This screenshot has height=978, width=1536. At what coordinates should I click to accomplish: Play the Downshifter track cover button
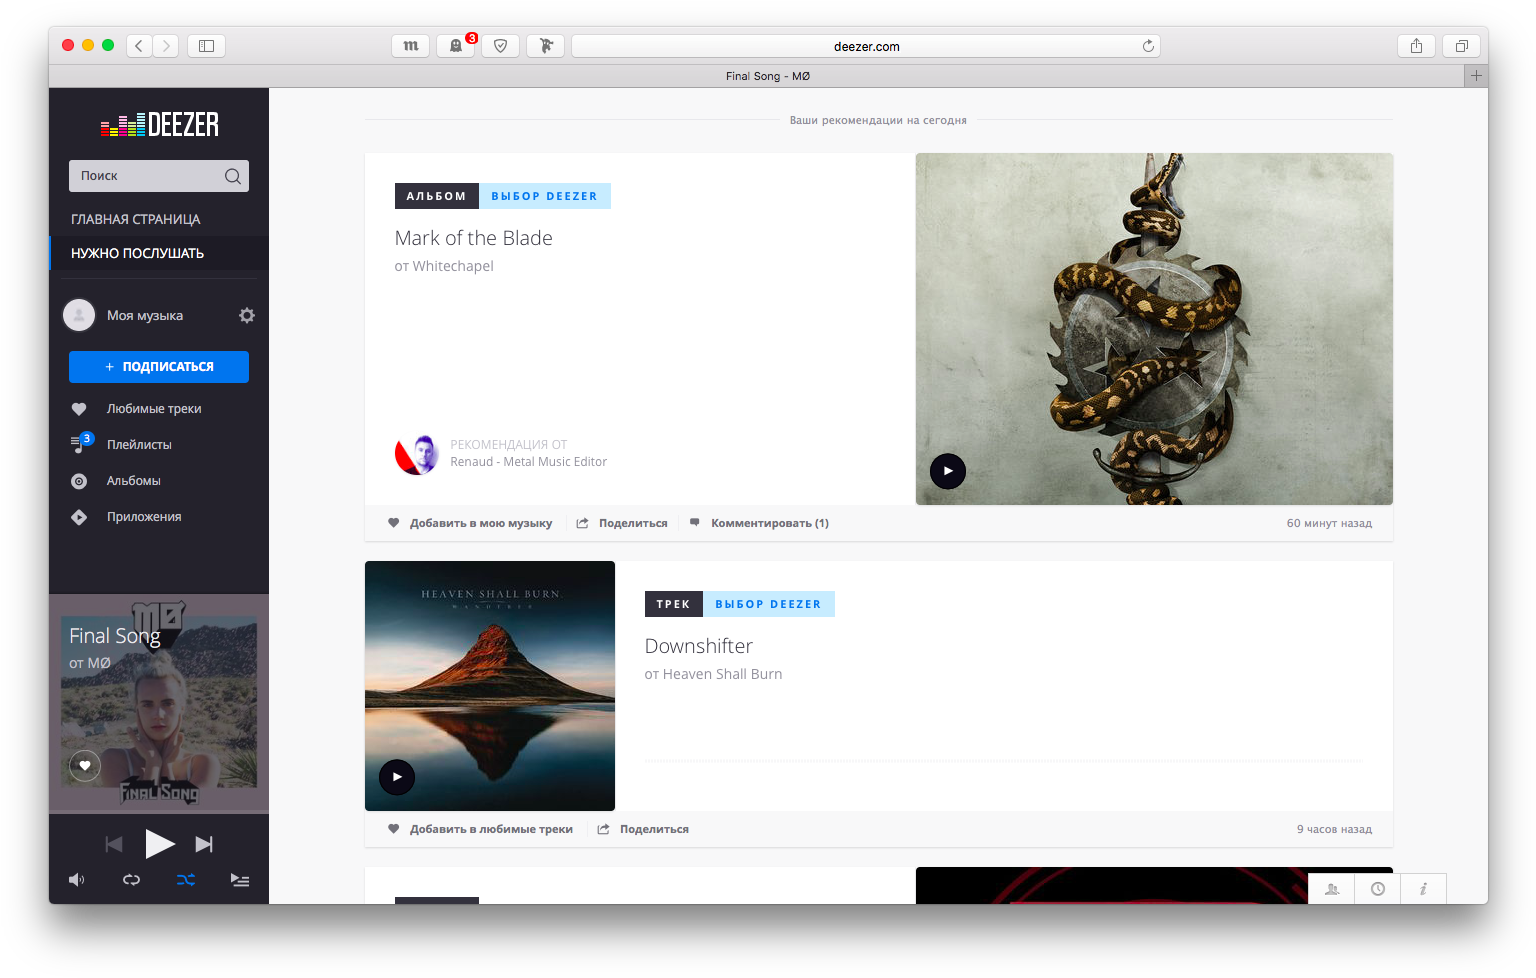coord(397,777)
